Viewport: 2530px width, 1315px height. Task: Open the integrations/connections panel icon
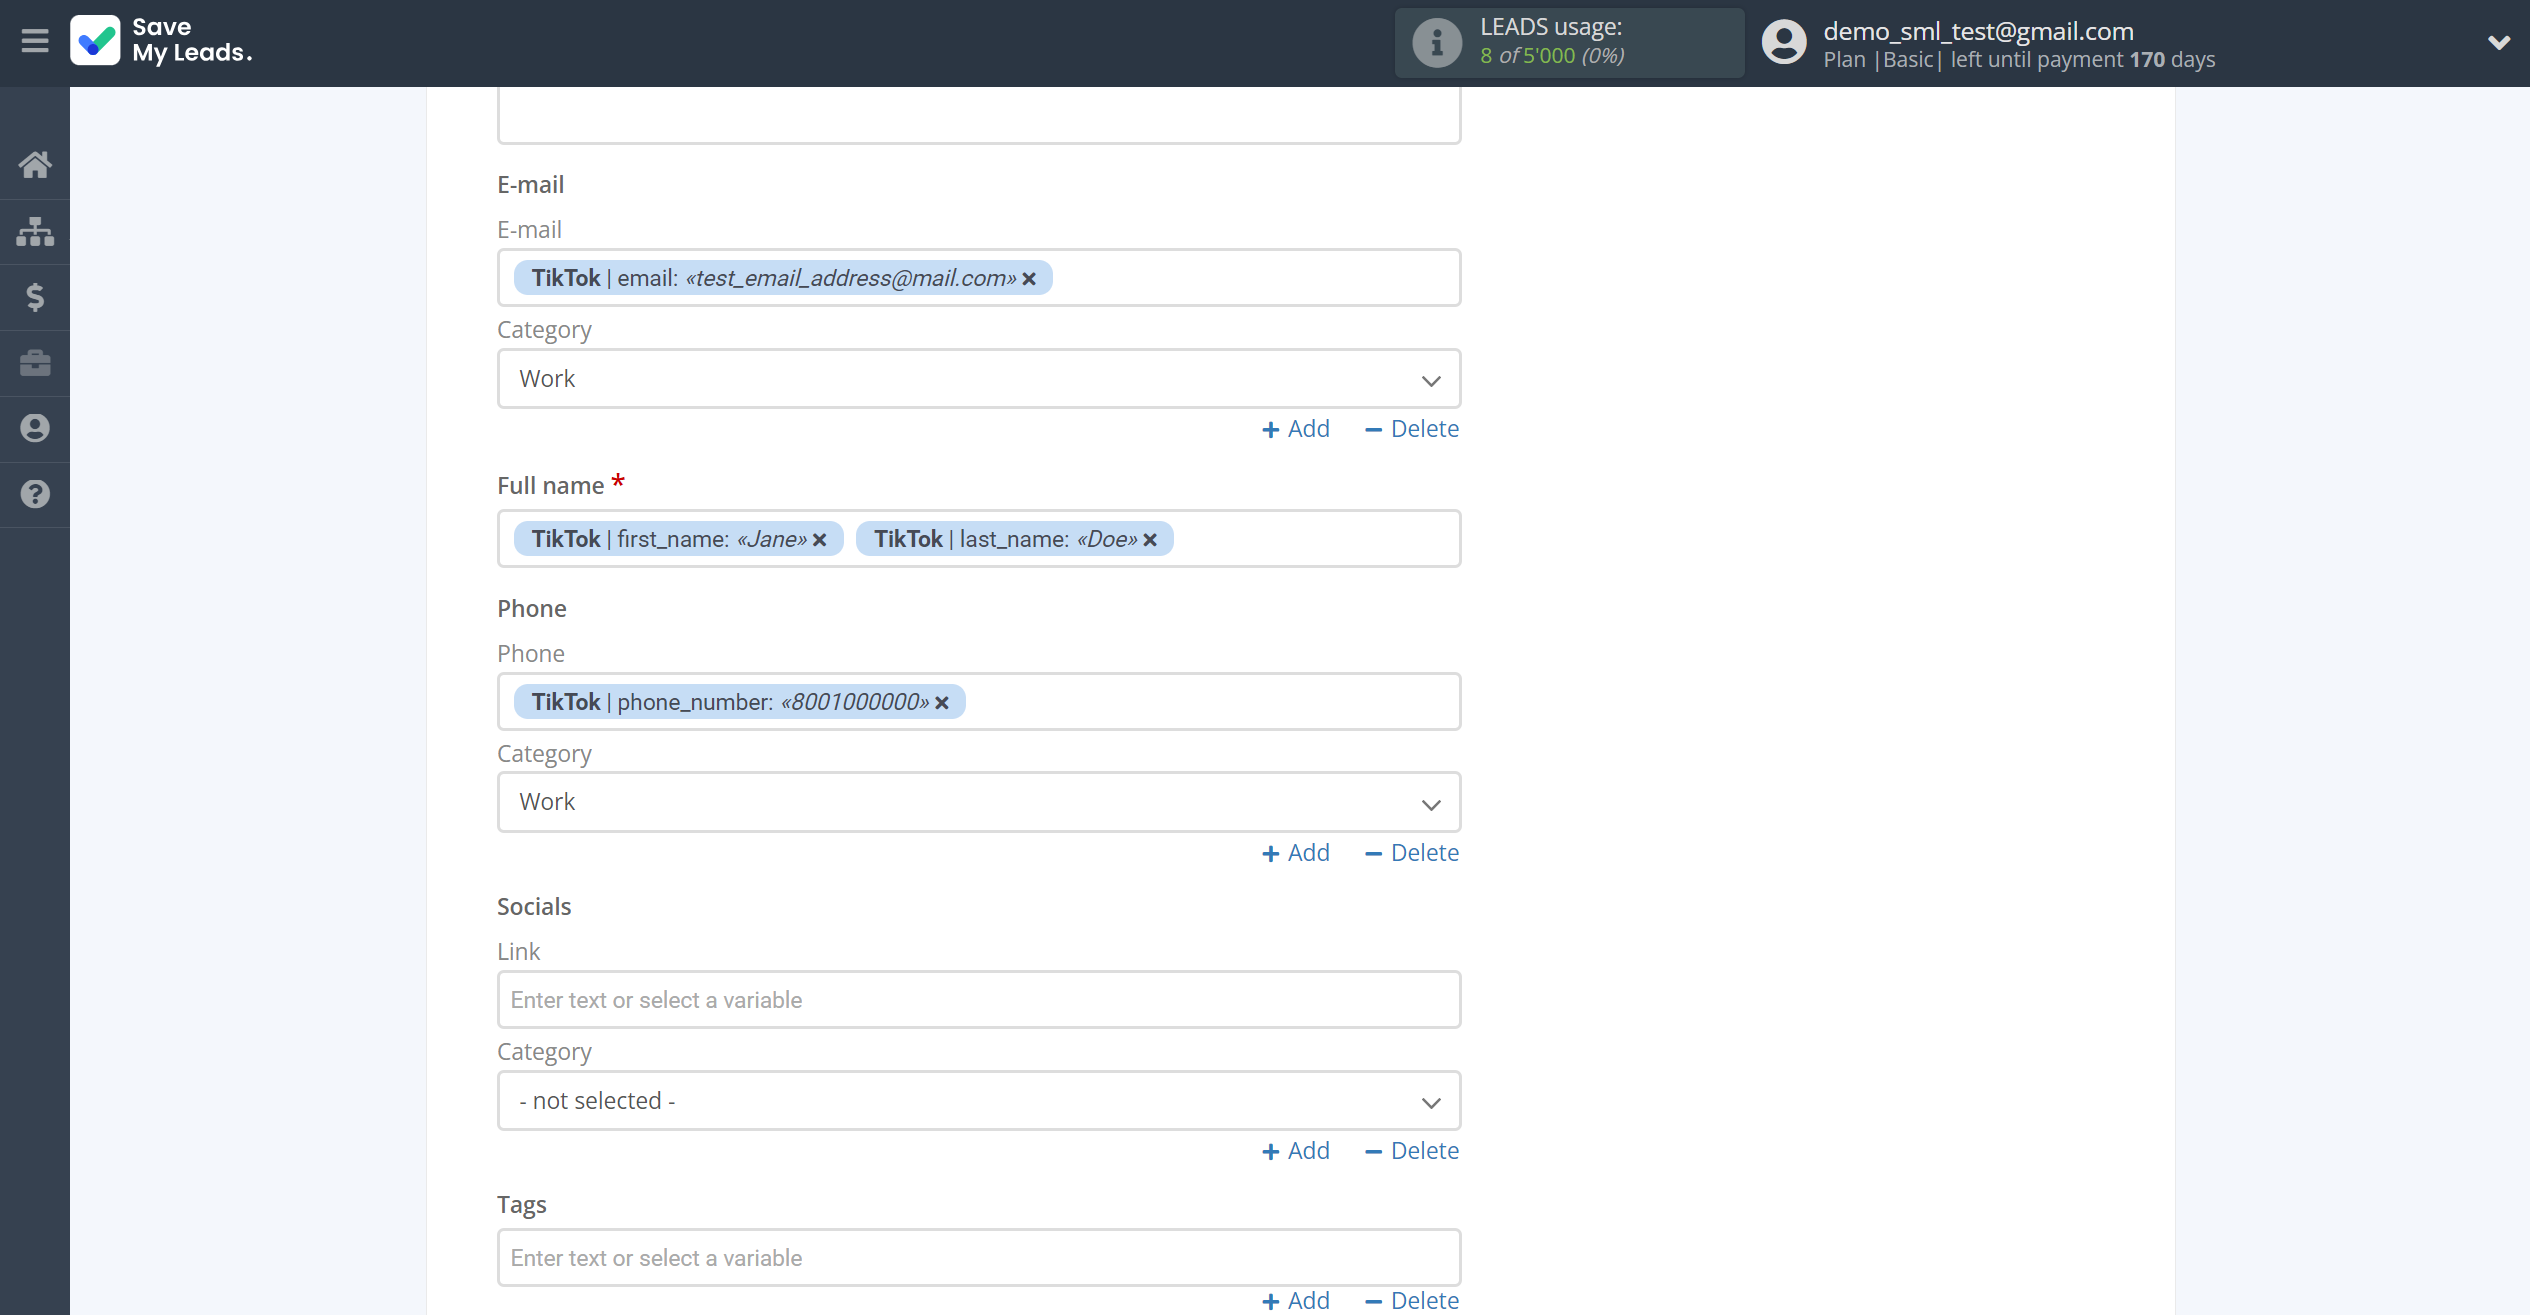[35, 231]
